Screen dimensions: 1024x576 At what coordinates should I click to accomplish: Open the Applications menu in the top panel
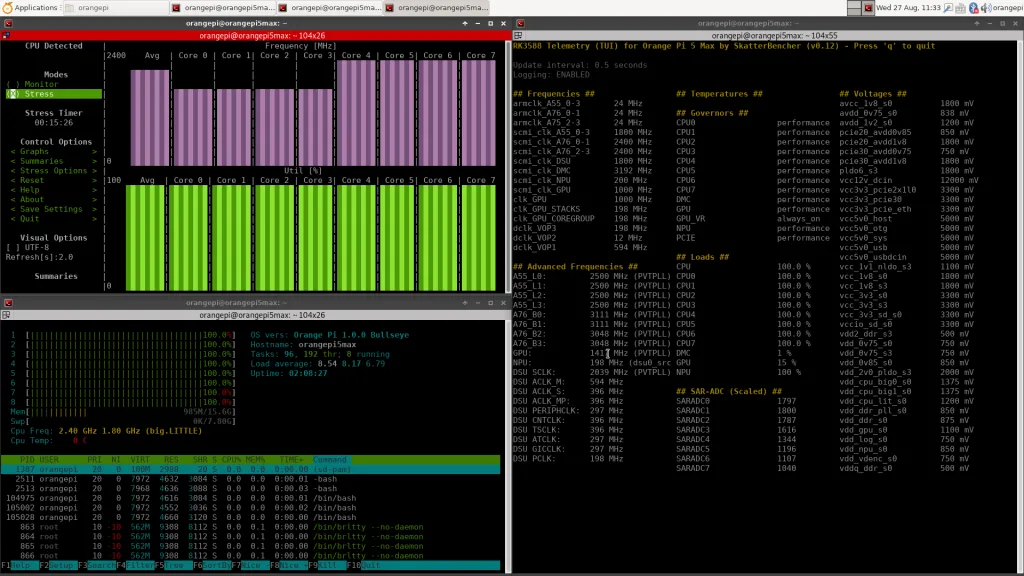point(36,7)
